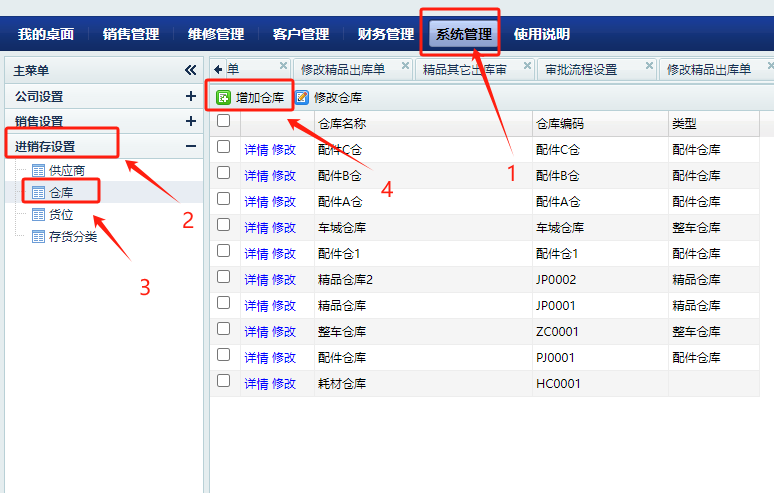Sort by the 仓库编码 column header
The width and height of the screenshot is (774, 493).
pos(560,124)
